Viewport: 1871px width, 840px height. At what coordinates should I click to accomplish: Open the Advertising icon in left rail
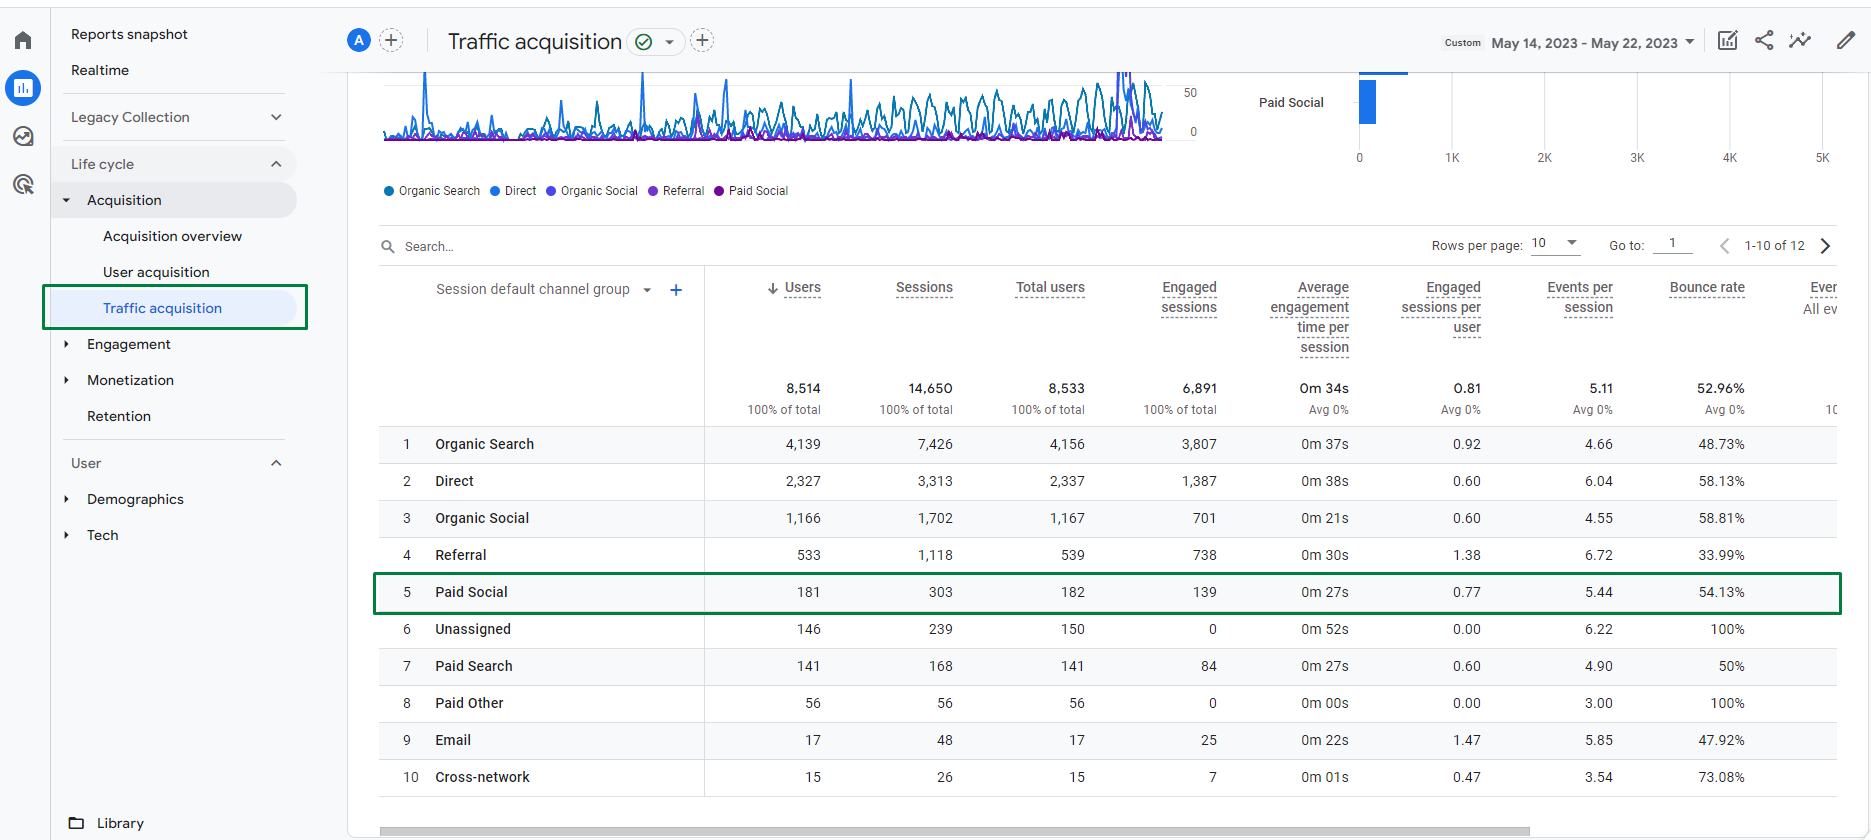pyautogui.click(x=23, y=184)
